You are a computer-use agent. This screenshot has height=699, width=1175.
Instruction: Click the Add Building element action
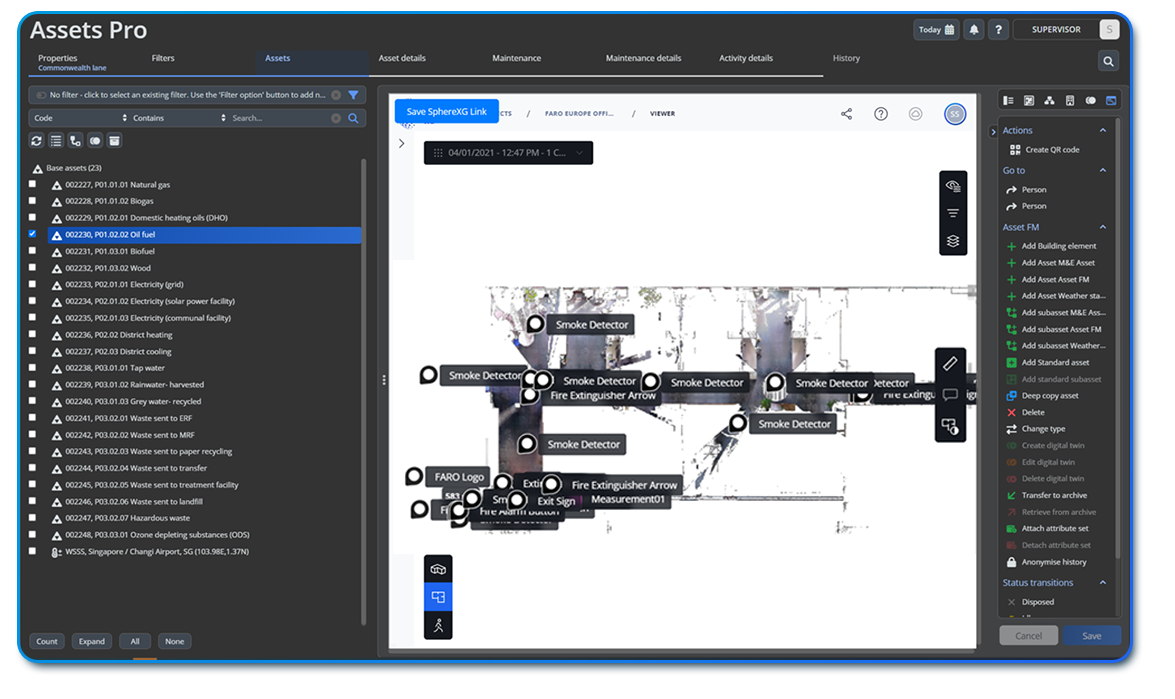(1051, 246)
